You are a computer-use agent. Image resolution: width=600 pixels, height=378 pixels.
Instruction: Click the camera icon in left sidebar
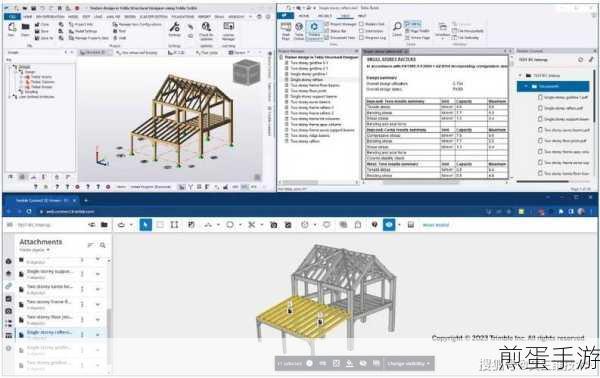click(x=8, y=311)
